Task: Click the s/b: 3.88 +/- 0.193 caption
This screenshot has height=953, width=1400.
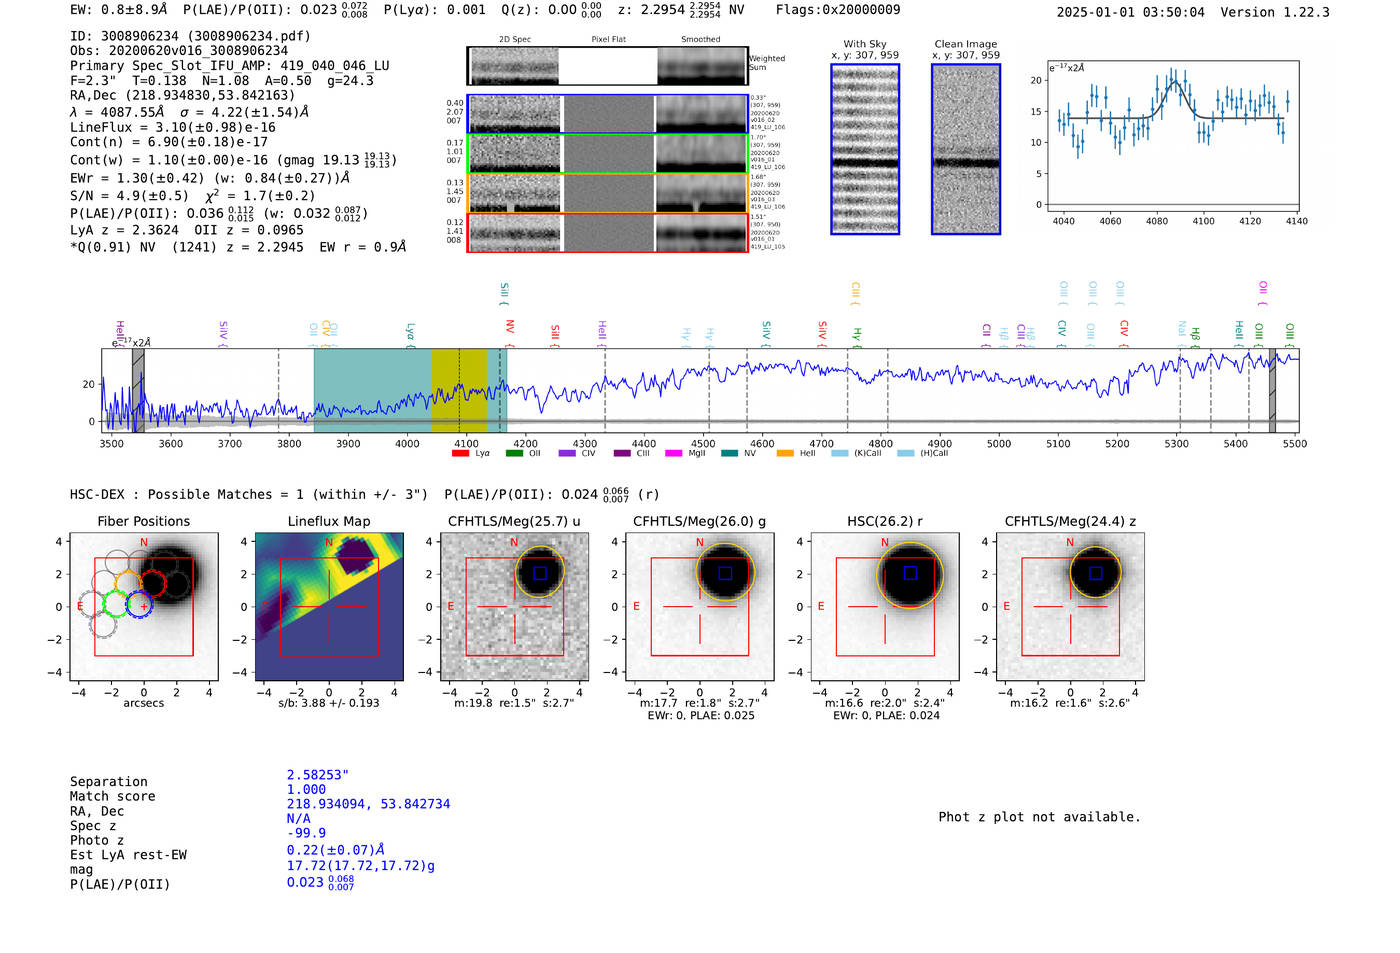Action: [x=329, y=703]
